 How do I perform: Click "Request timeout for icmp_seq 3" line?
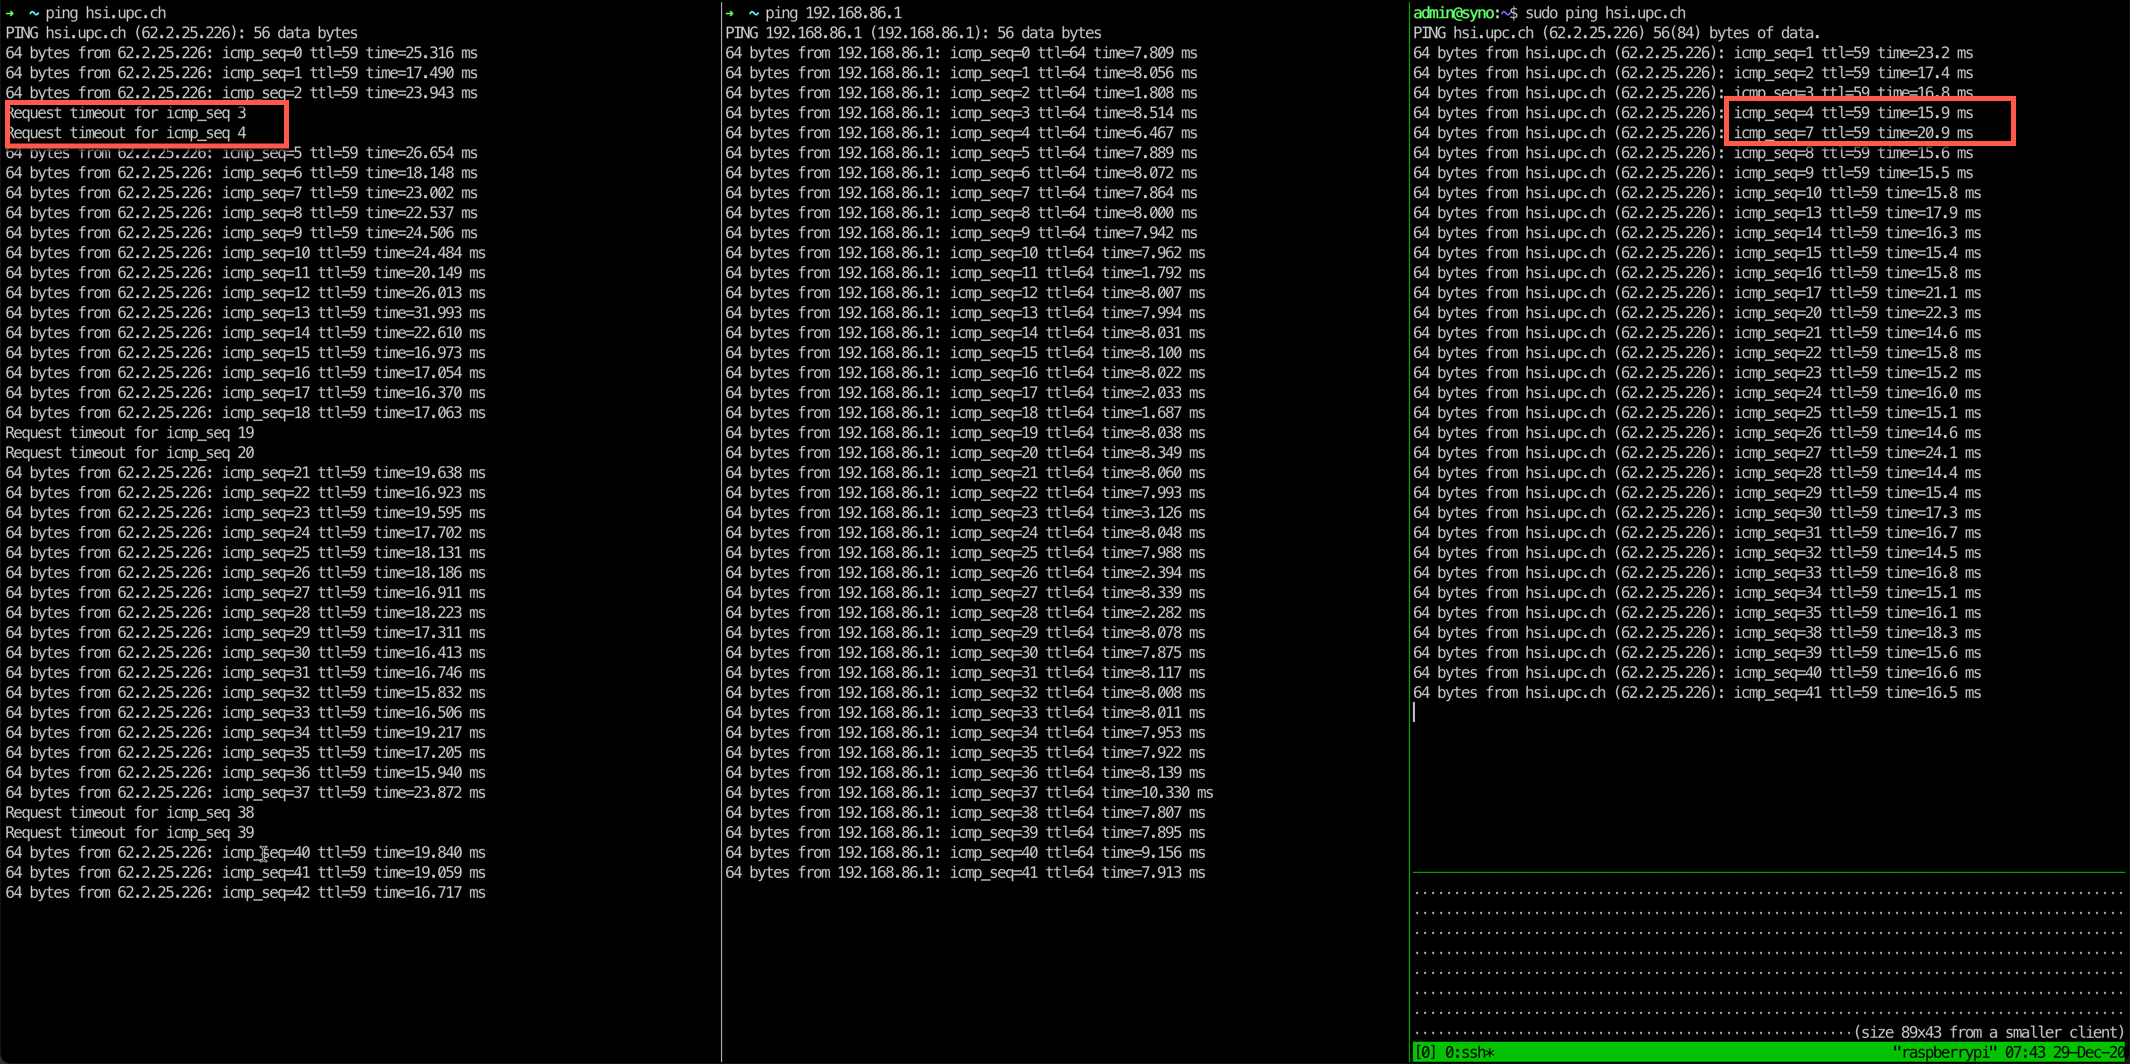click(126, 113)
